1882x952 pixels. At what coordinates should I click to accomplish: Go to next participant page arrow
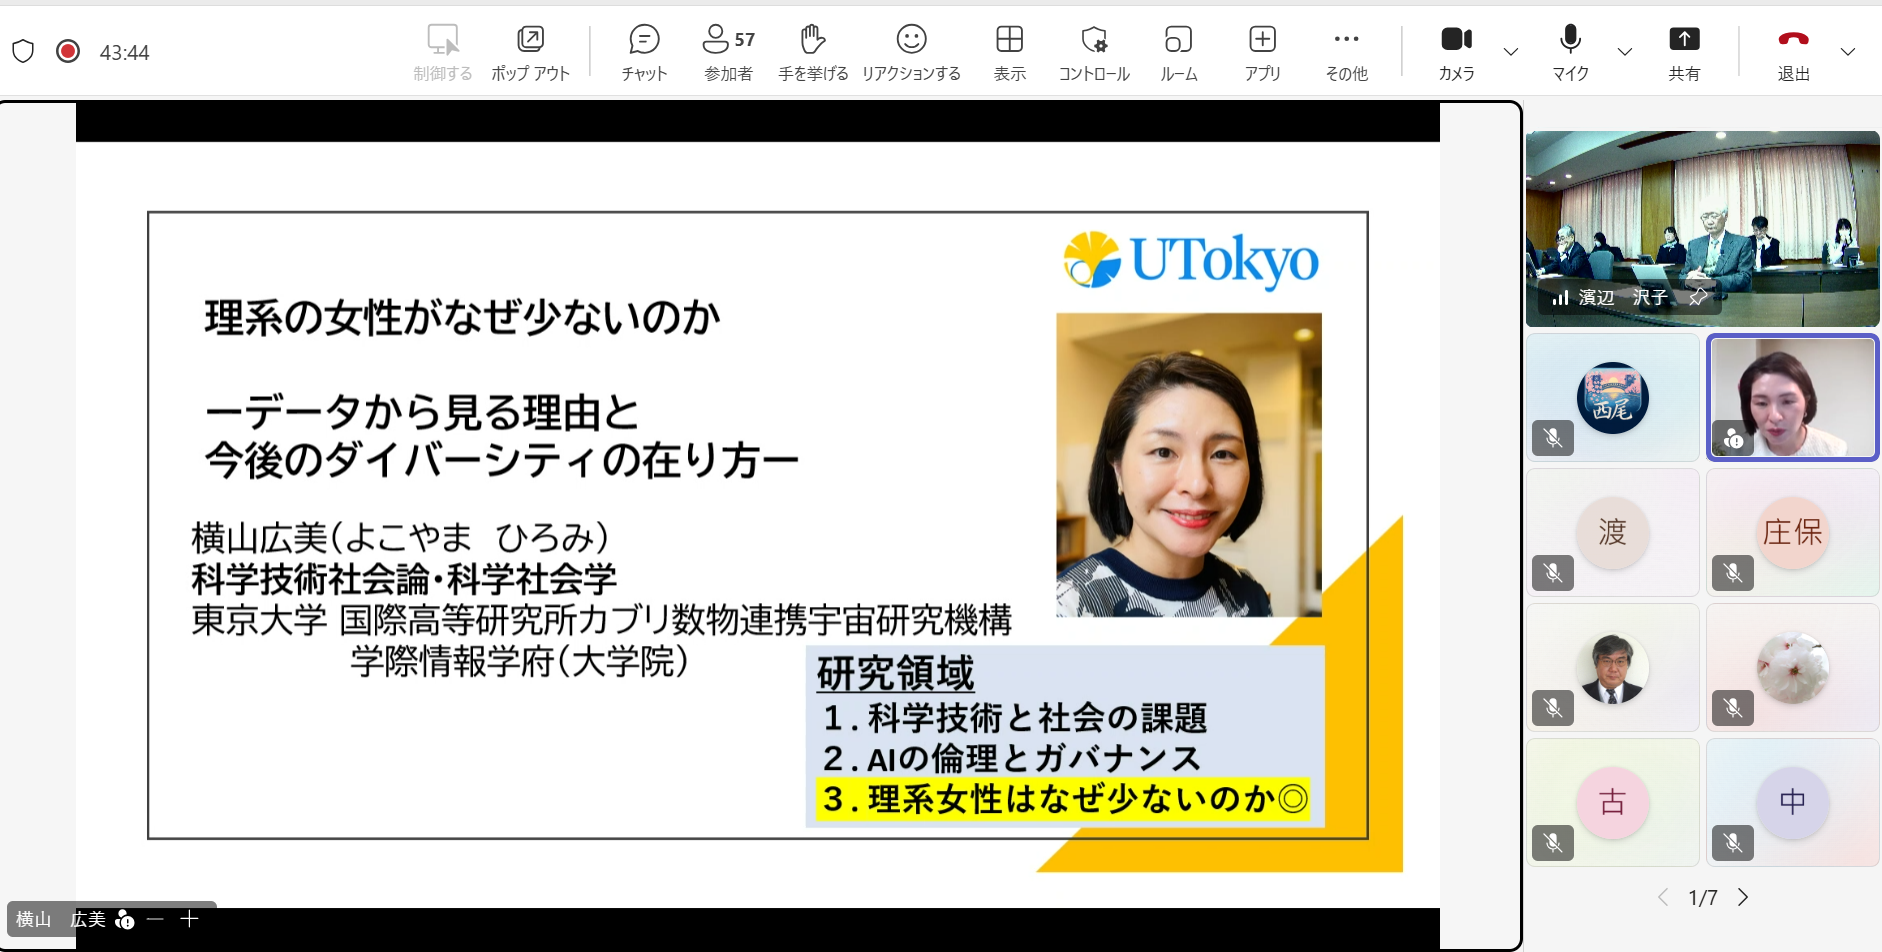coord(1743,897)
